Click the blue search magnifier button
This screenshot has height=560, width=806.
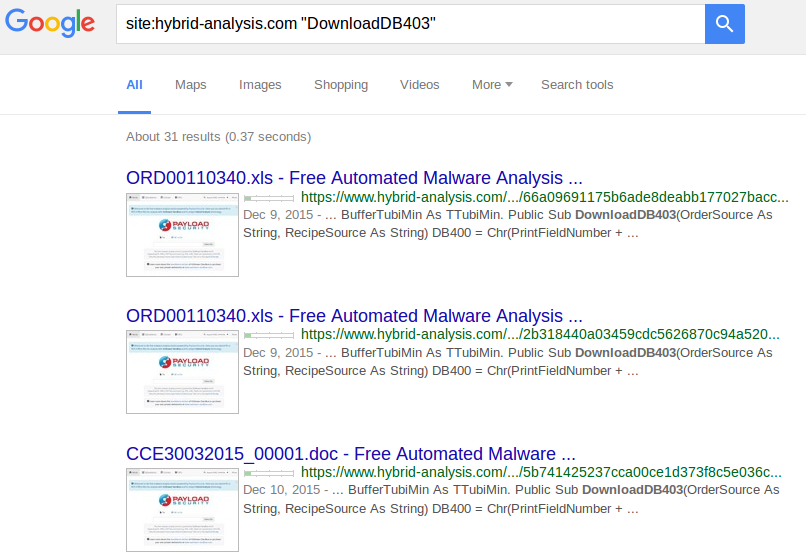click(724, 24)
